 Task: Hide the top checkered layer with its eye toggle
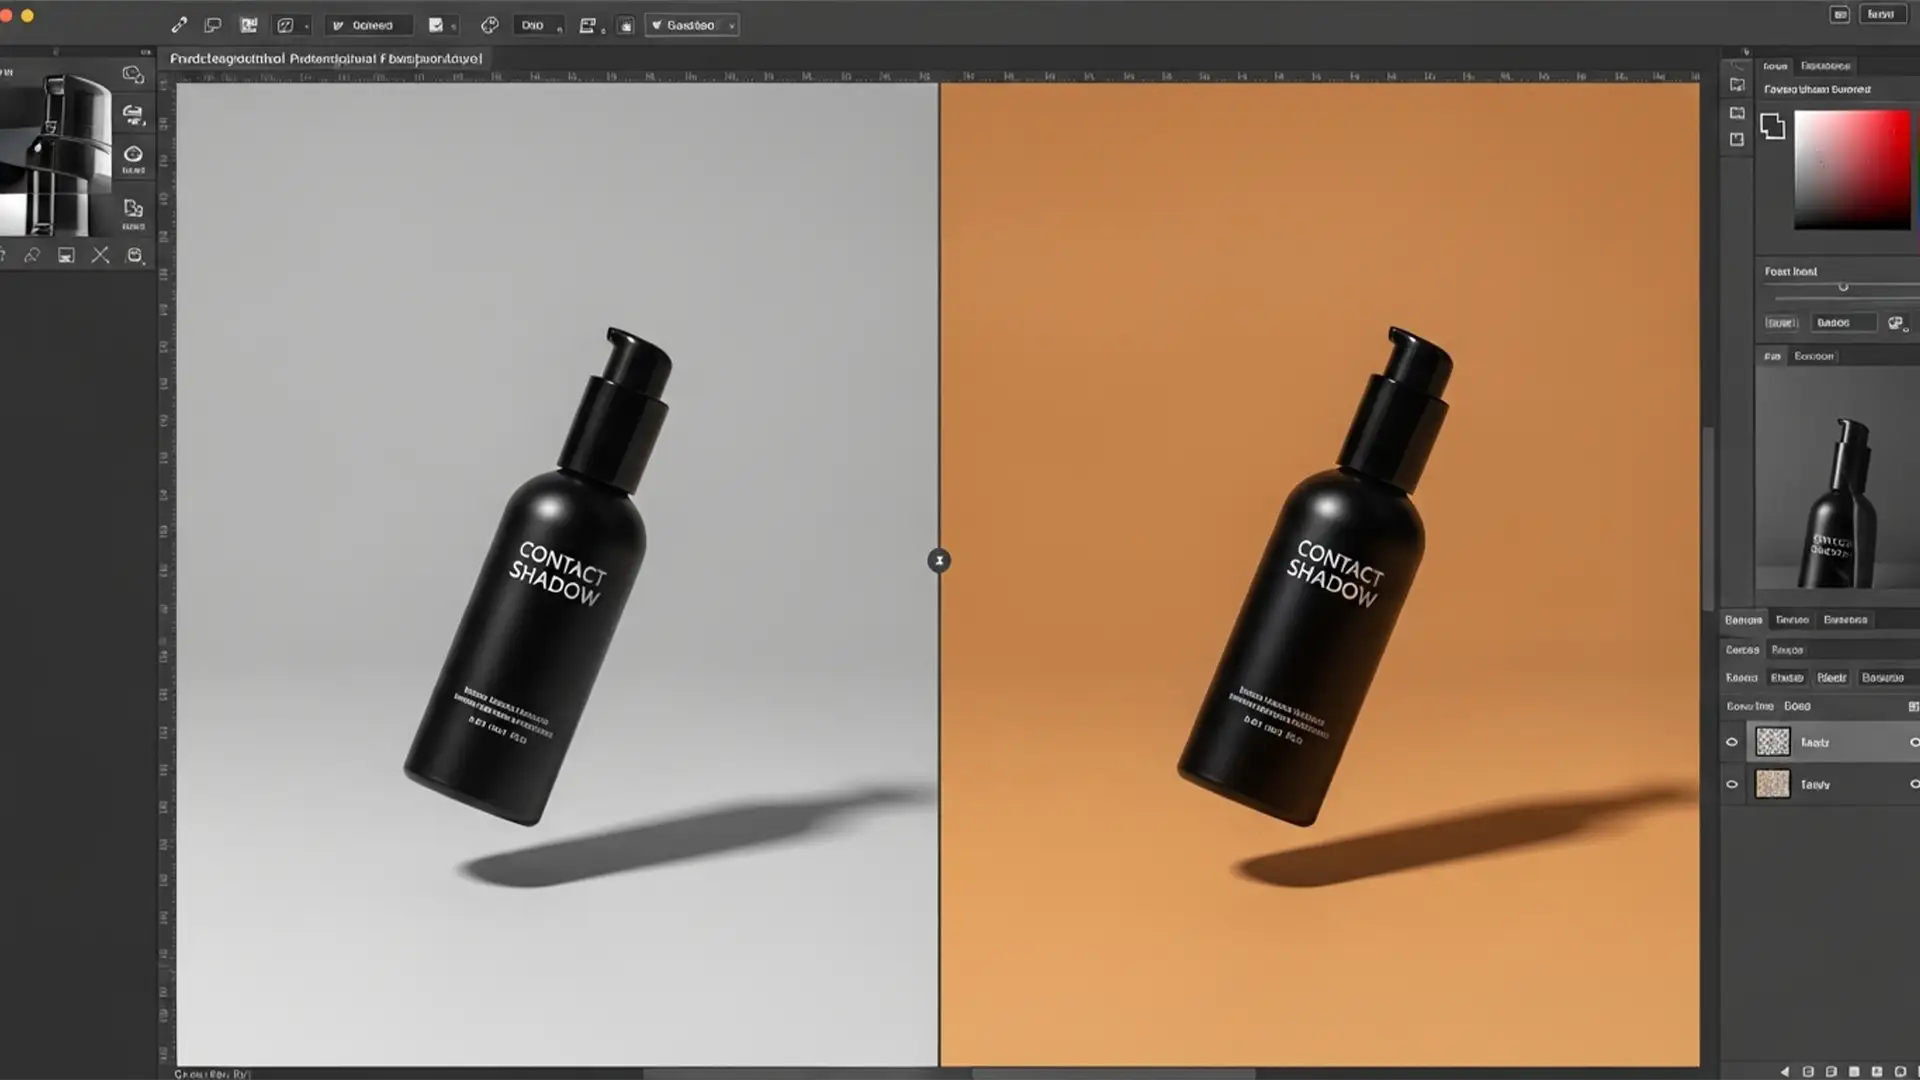click(1733, 742)
